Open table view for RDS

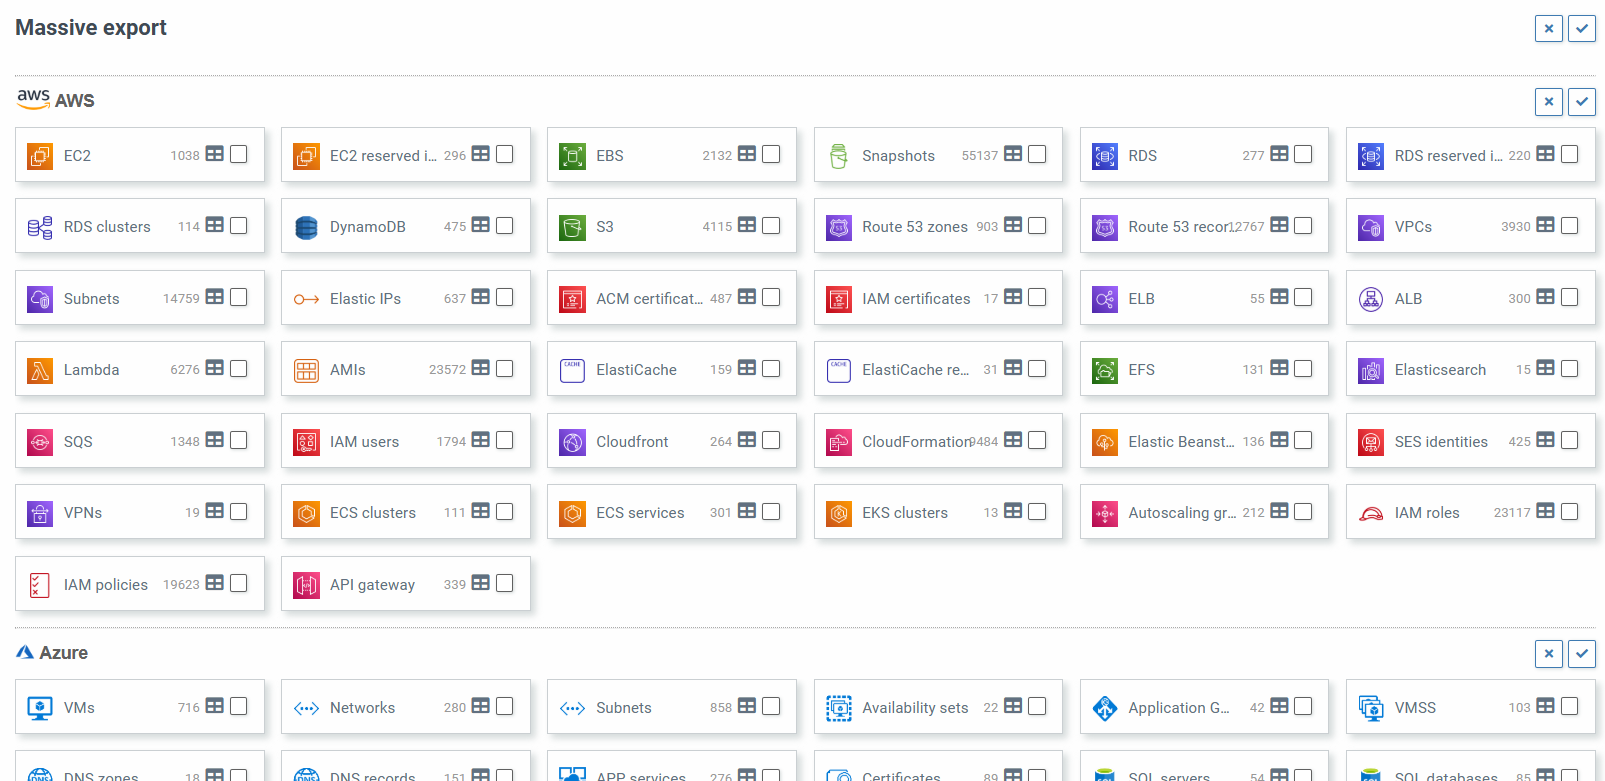click(x=1279, y=154)
